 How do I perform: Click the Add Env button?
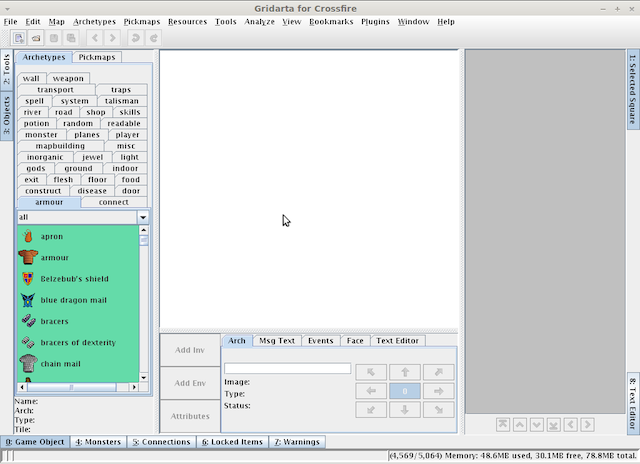pyautogui.click(x=190, y=383)
